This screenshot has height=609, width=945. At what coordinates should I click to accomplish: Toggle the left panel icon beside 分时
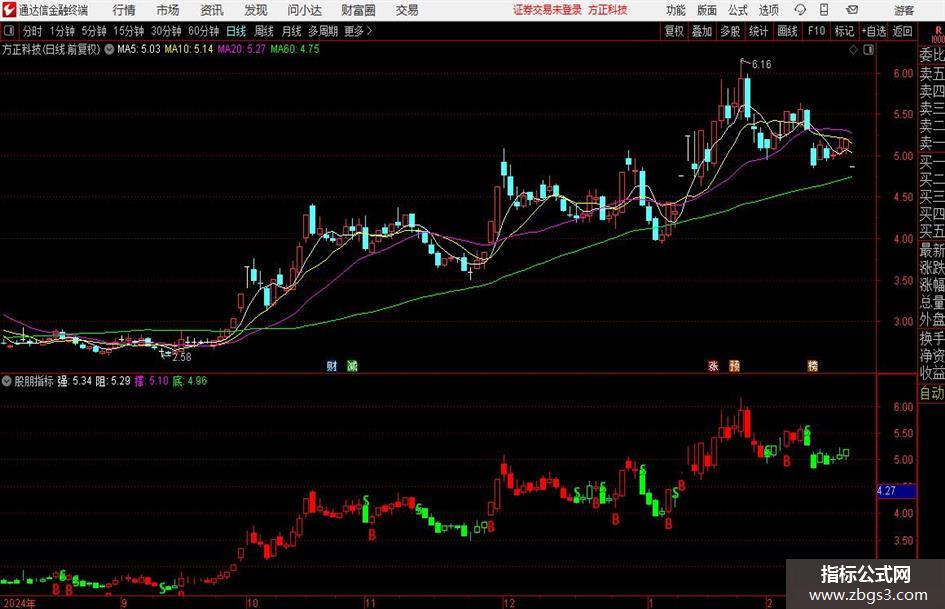[x=8, y=31]
